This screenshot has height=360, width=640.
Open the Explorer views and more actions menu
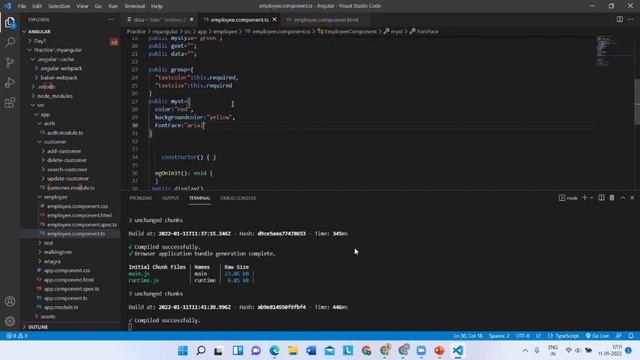pos(111,19)
